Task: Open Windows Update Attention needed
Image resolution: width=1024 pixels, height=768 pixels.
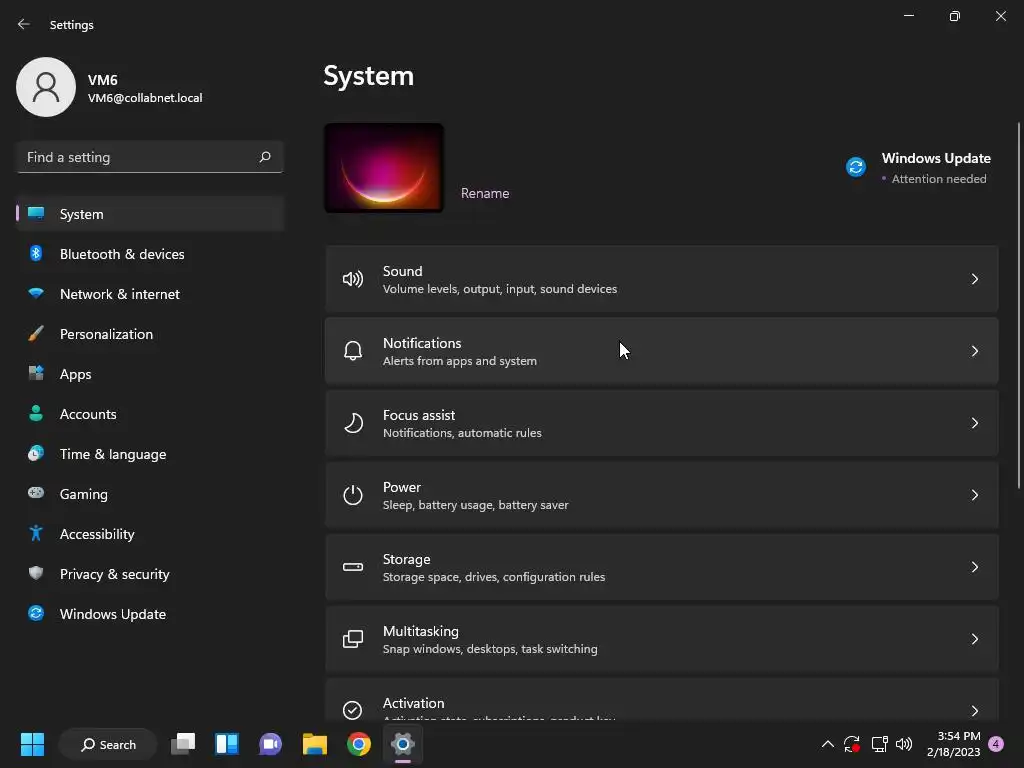Action: pos(920,168)
